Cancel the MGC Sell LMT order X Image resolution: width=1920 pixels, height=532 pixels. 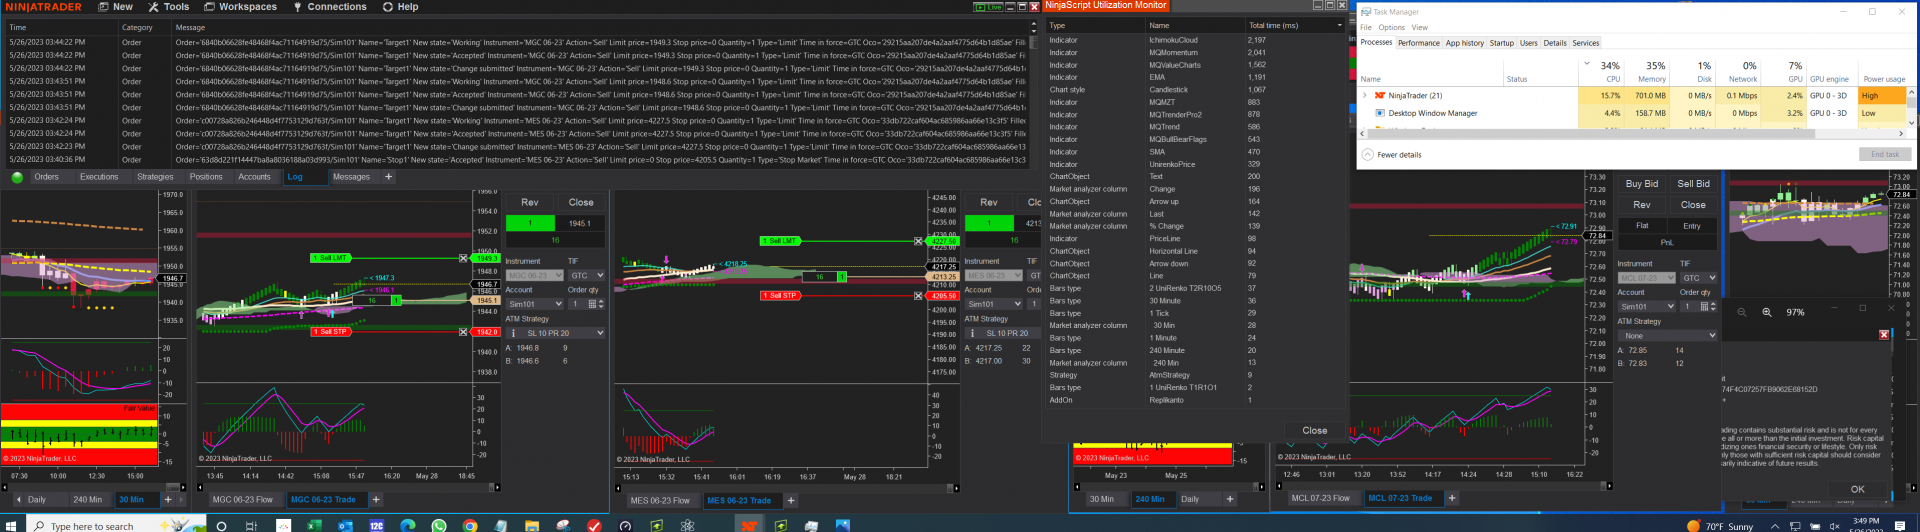(463, 258)
